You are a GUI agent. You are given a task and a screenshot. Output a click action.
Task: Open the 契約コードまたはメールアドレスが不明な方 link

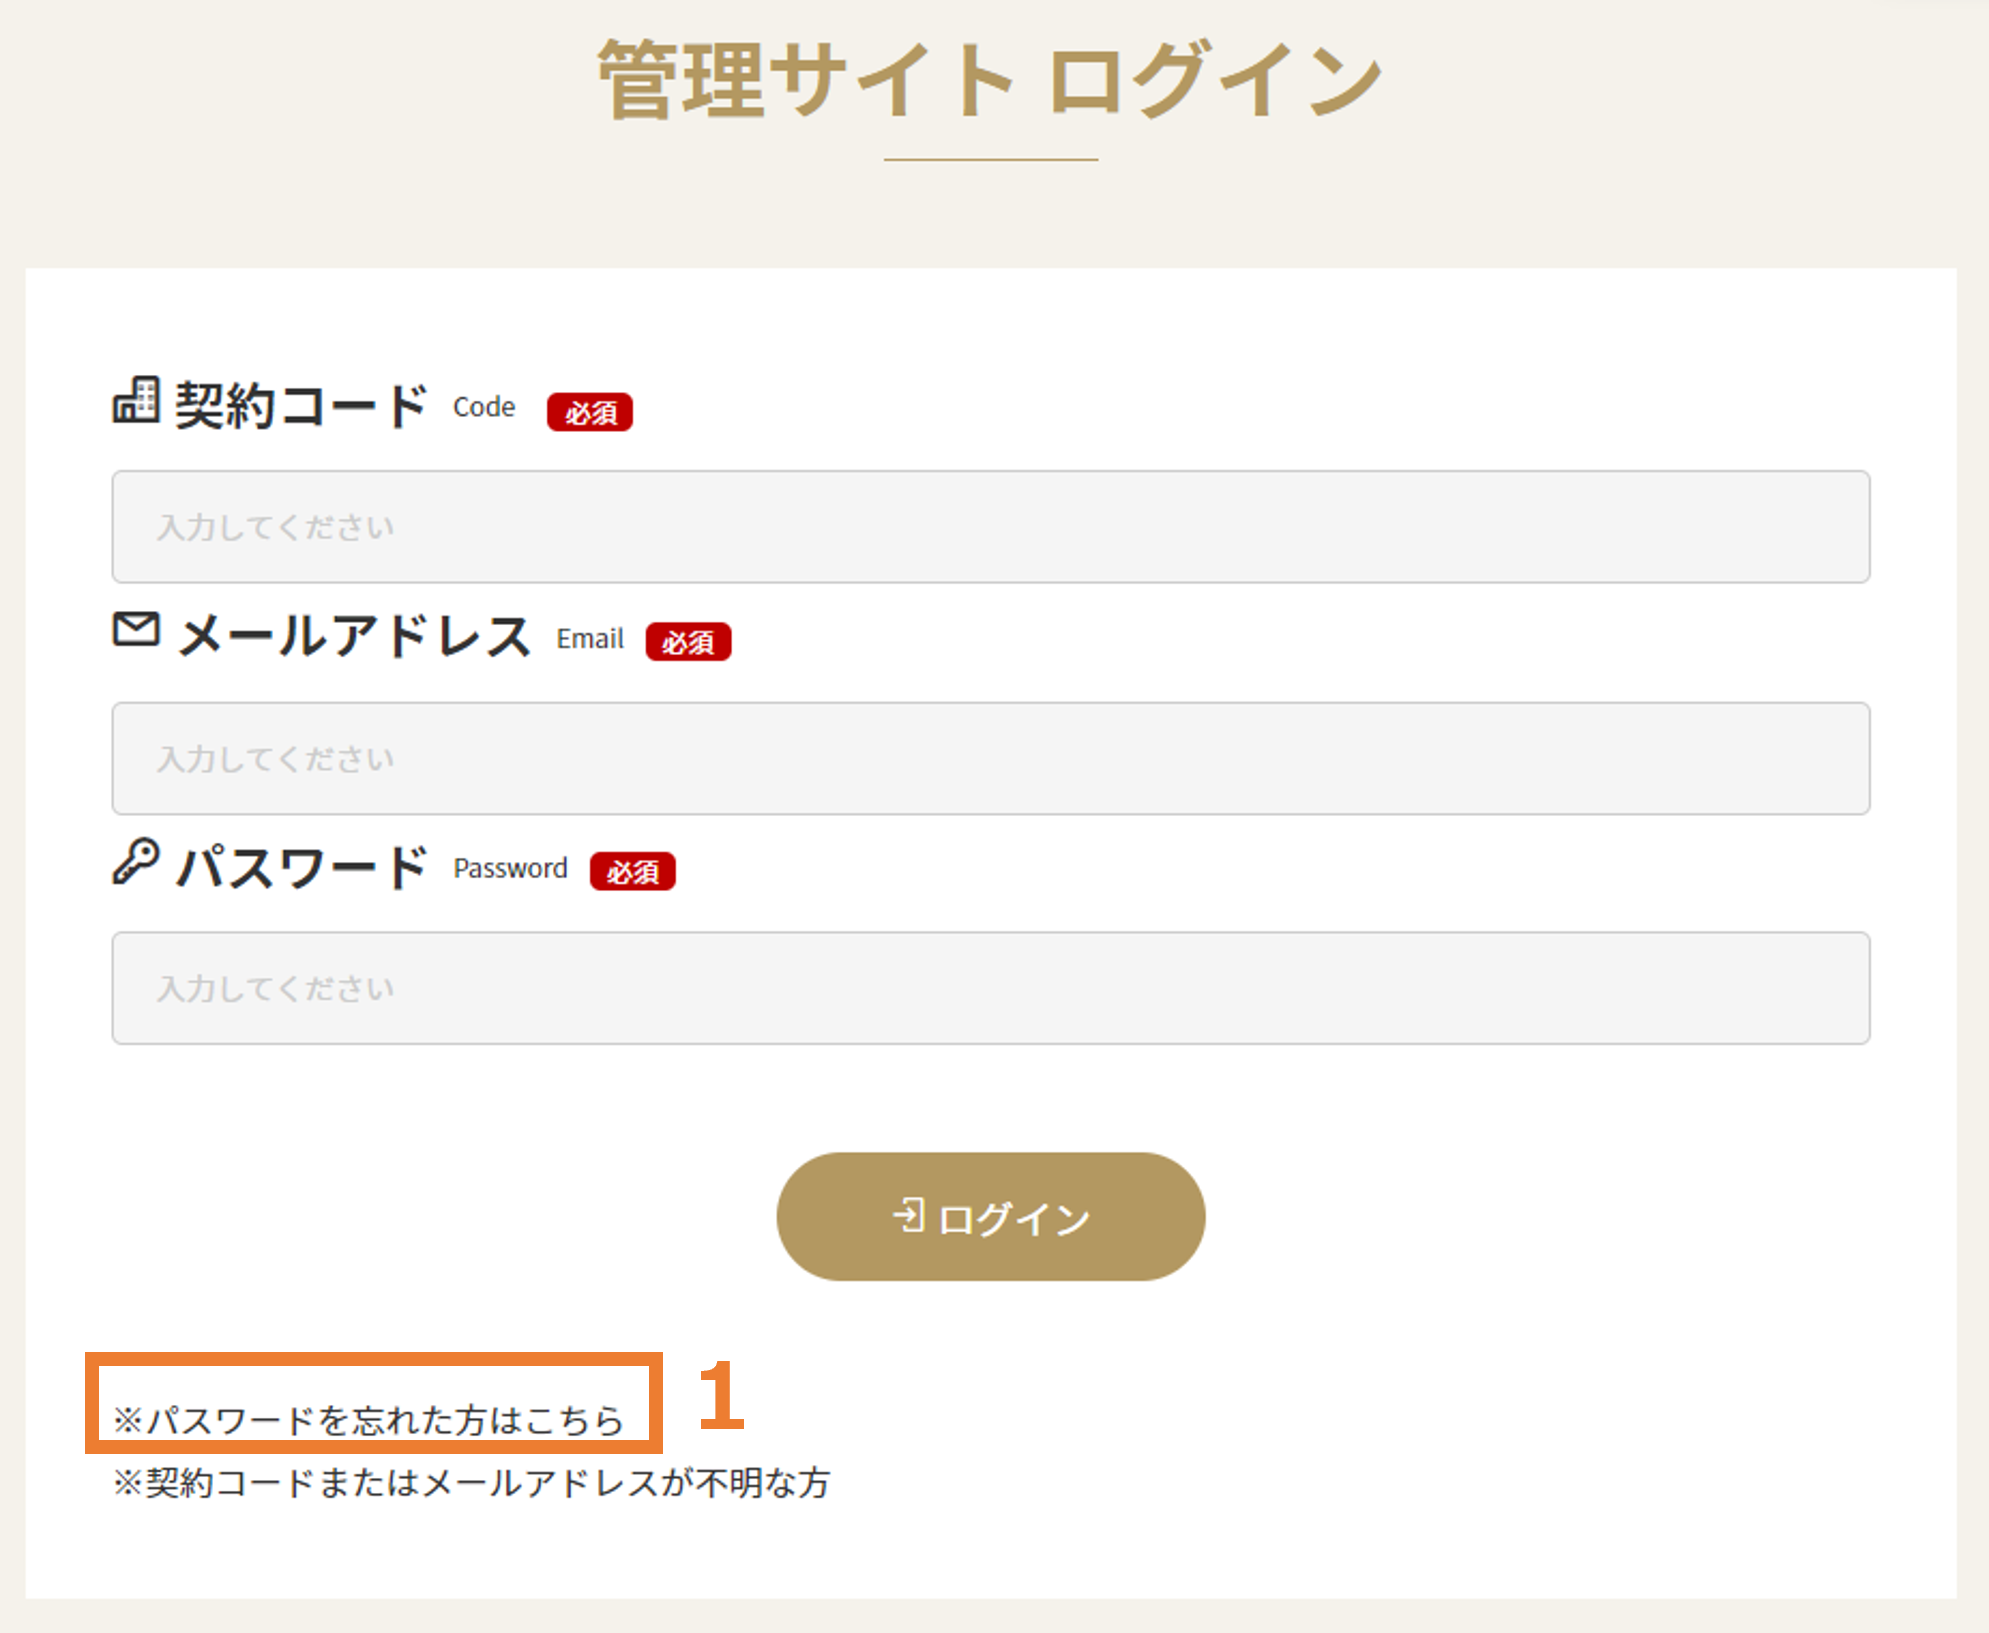tap(471, 1482)
